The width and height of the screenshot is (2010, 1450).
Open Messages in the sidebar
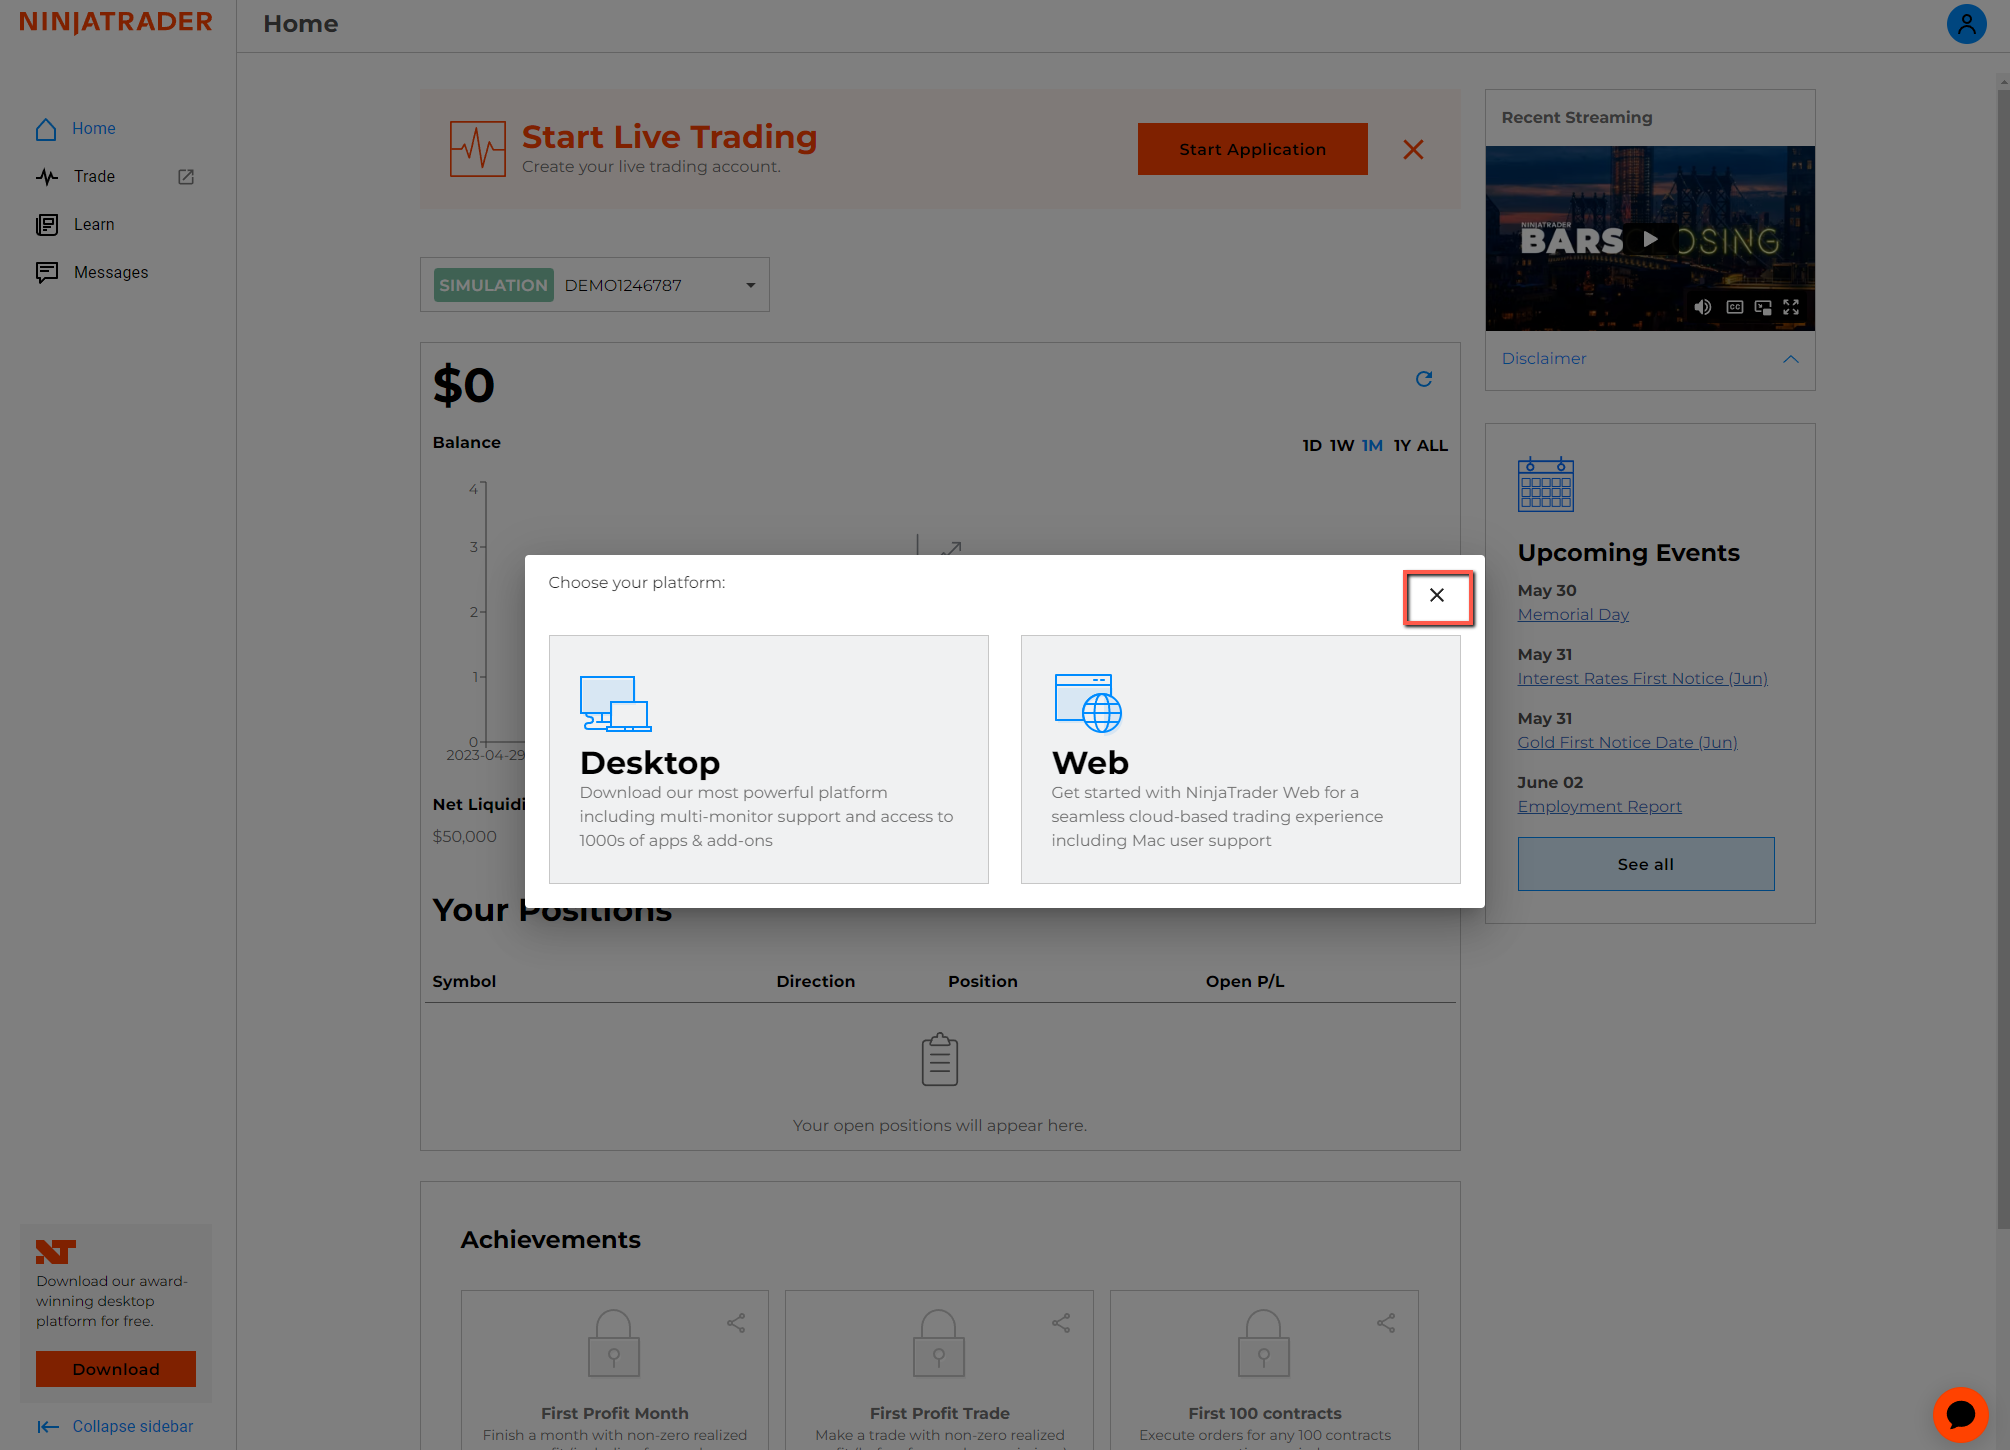point(110,273)
